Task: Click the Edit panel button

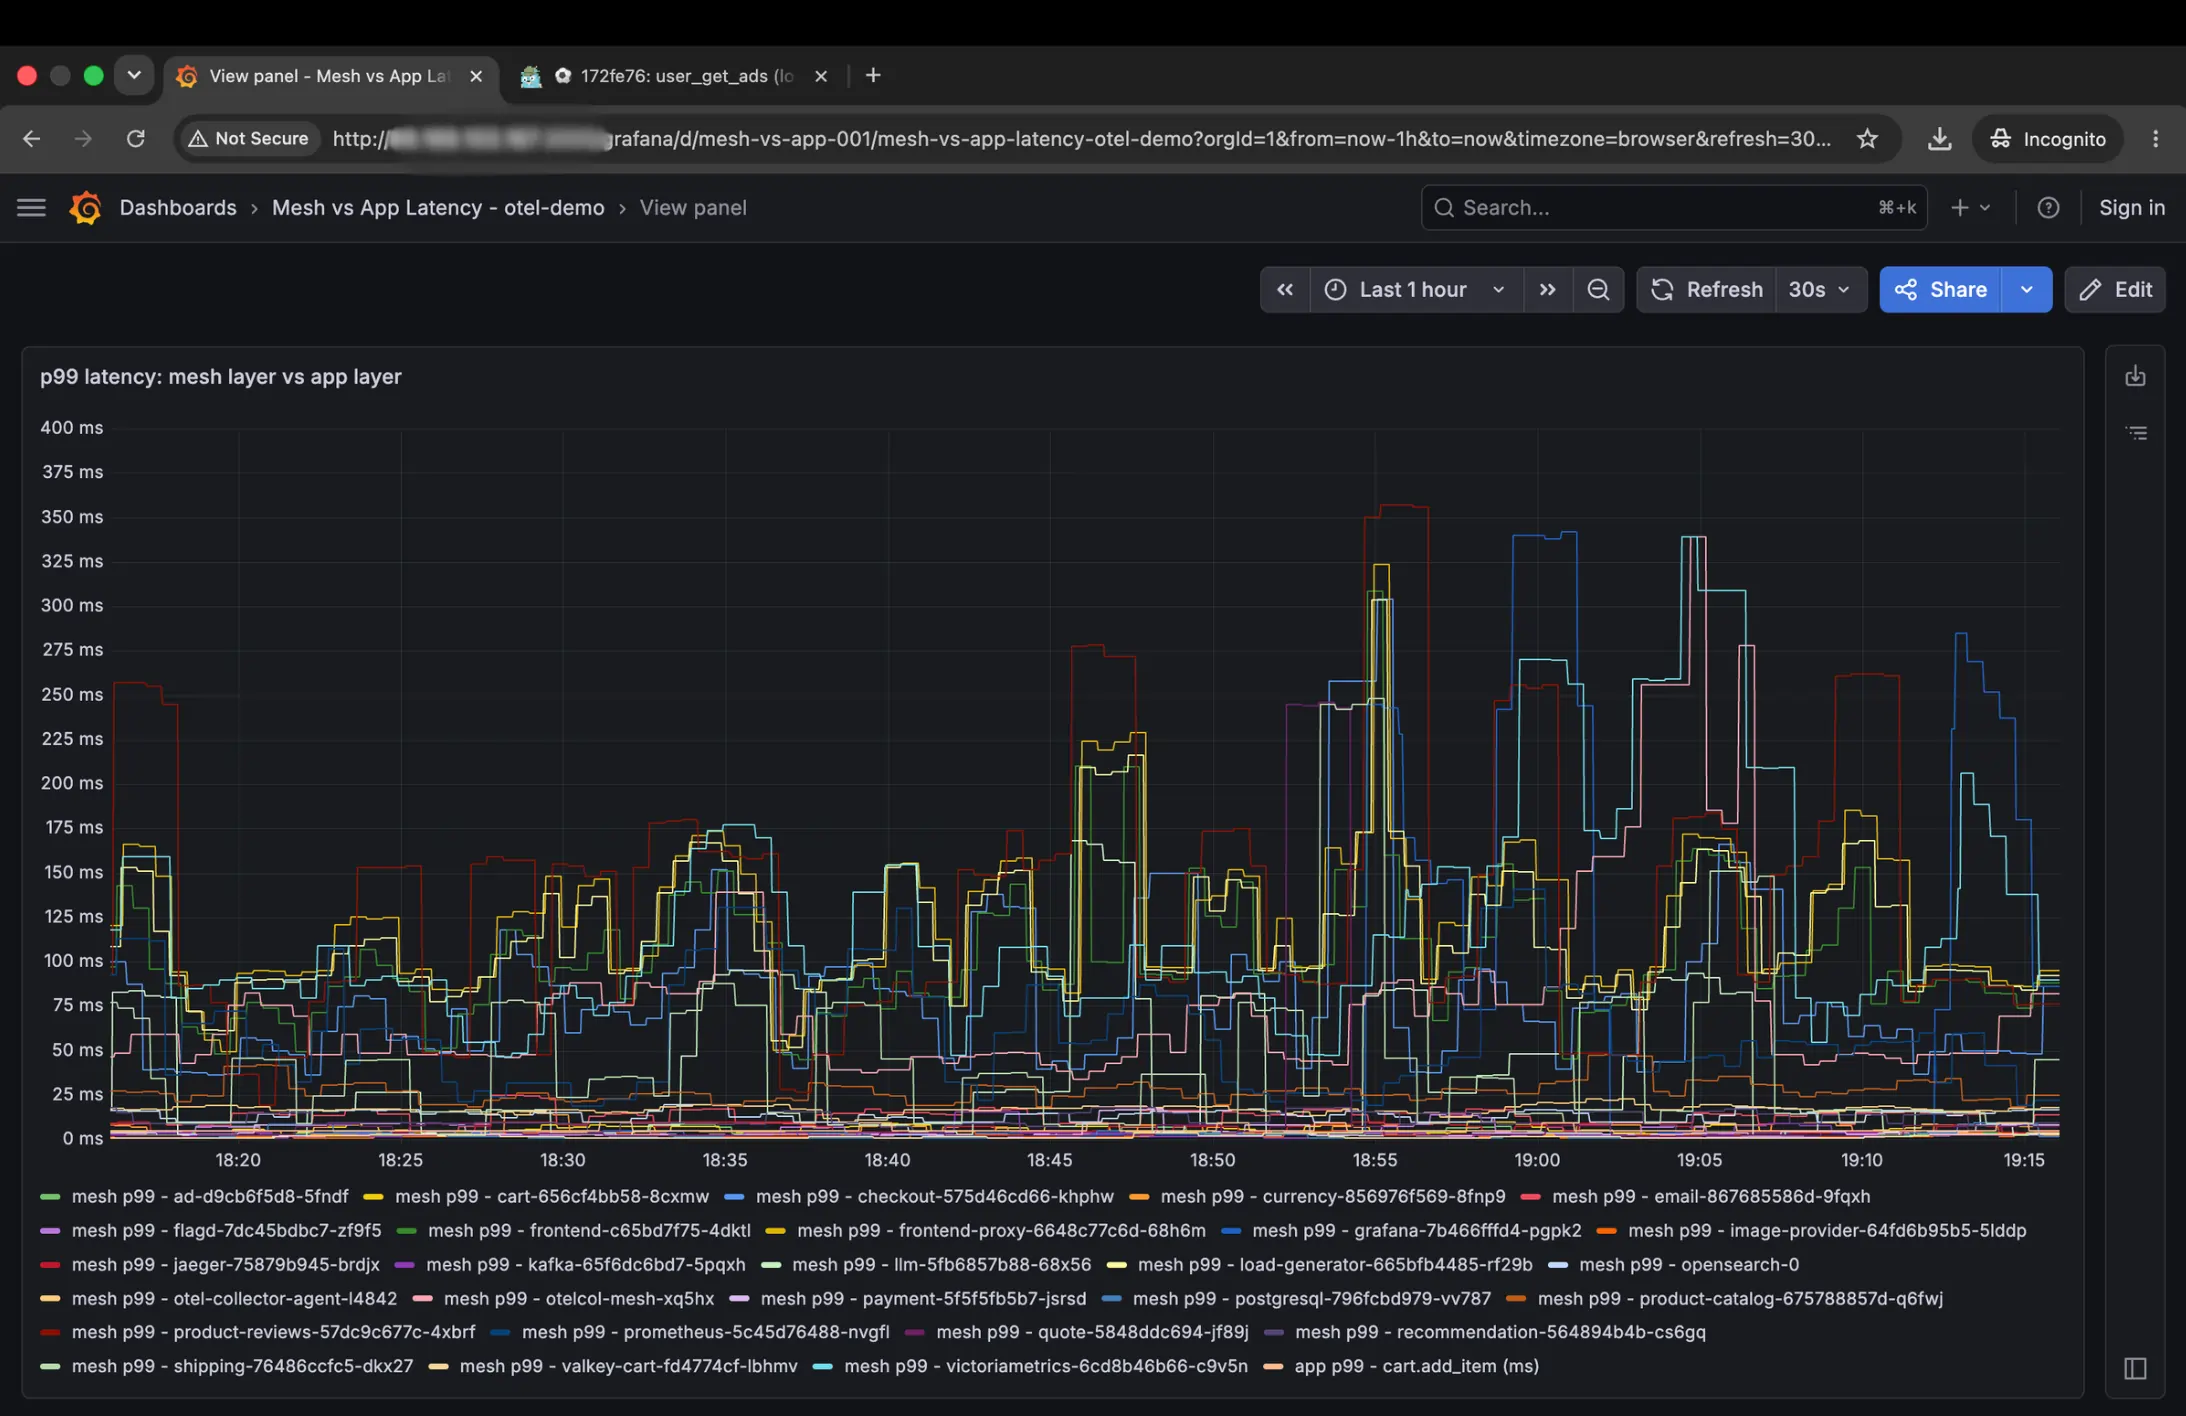Action: coord(2115,290)
